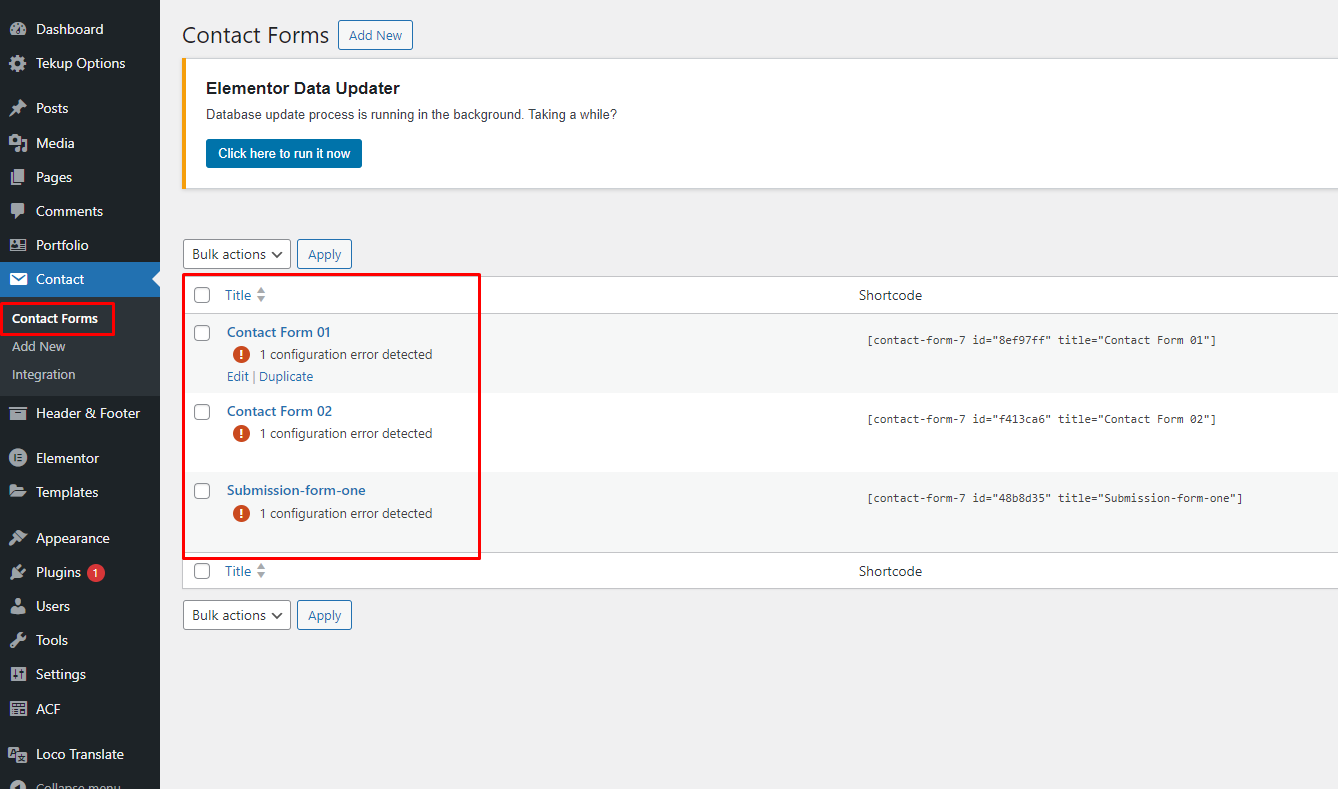The height and width of the screenshot is (789, 1338).
Task: Click the bottom Apply button
Action: coord(324,615)
